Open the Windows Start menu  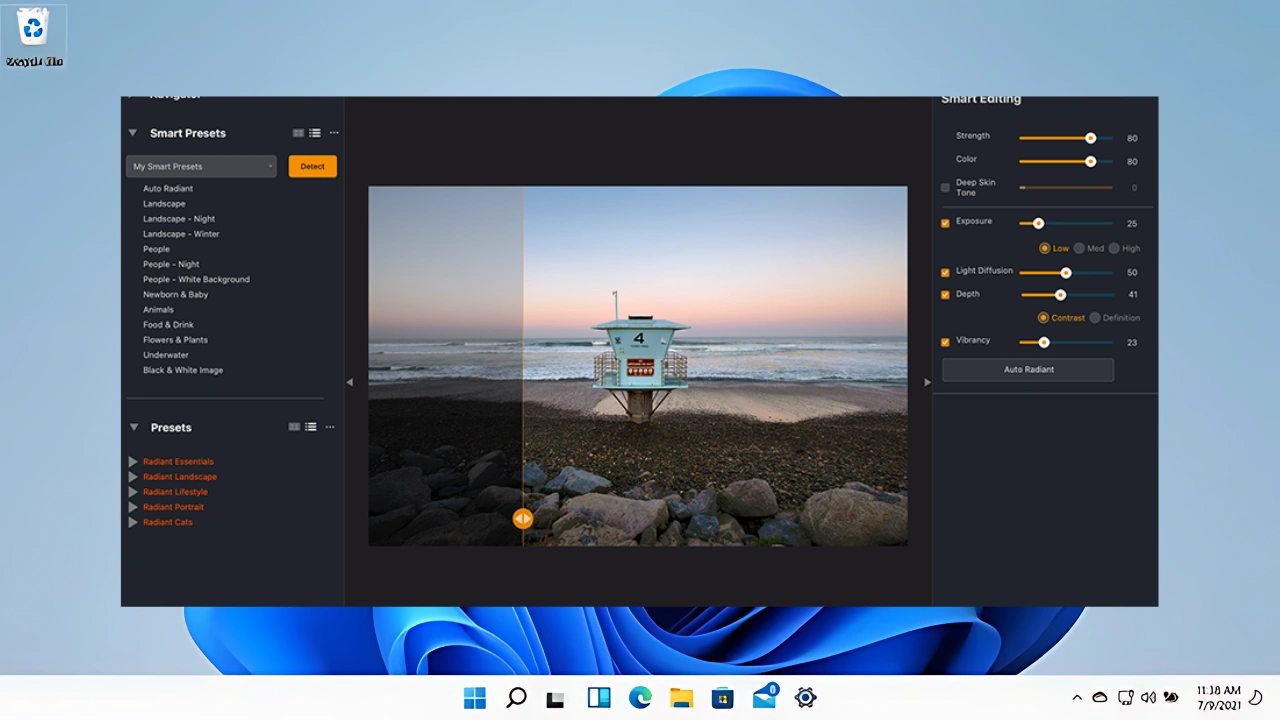pyautogui.click(x=474, y=698)
